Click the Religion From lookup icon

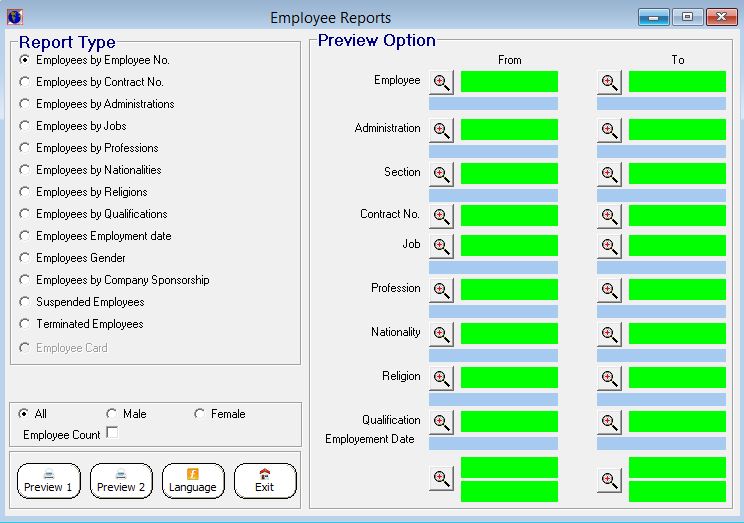point(441,378)
